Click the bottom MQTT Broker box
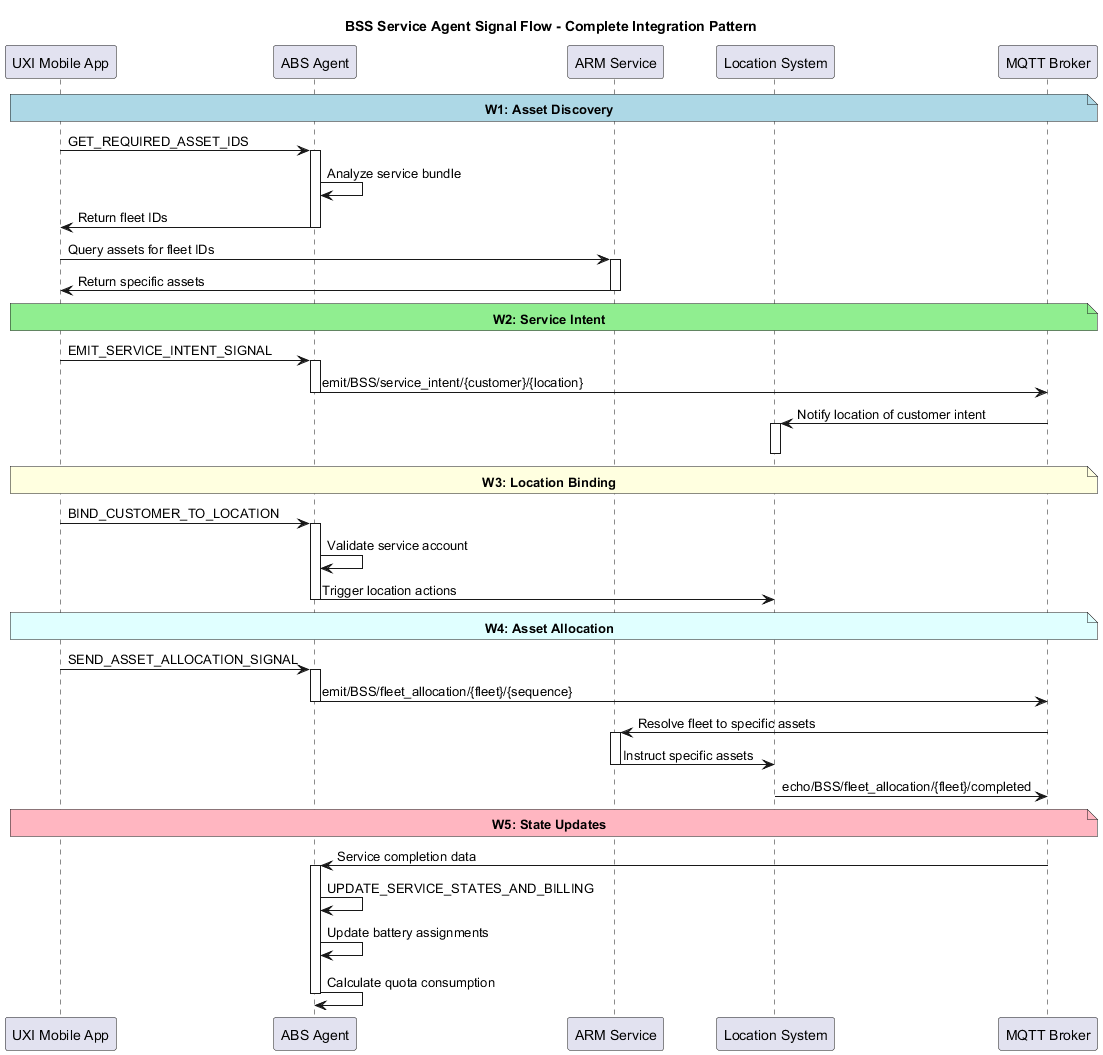Image resolution: width=1103 pixels, height=1055 pixels. click(1047, 1034)
